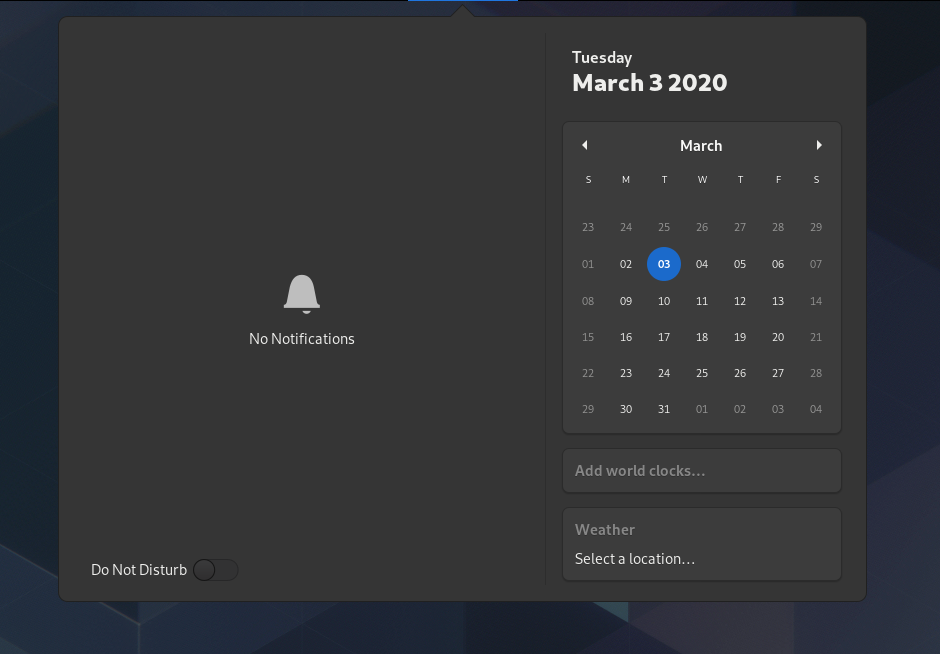Select April 4 trailing date
940x654 pixels.
click(x=815, y=409)
